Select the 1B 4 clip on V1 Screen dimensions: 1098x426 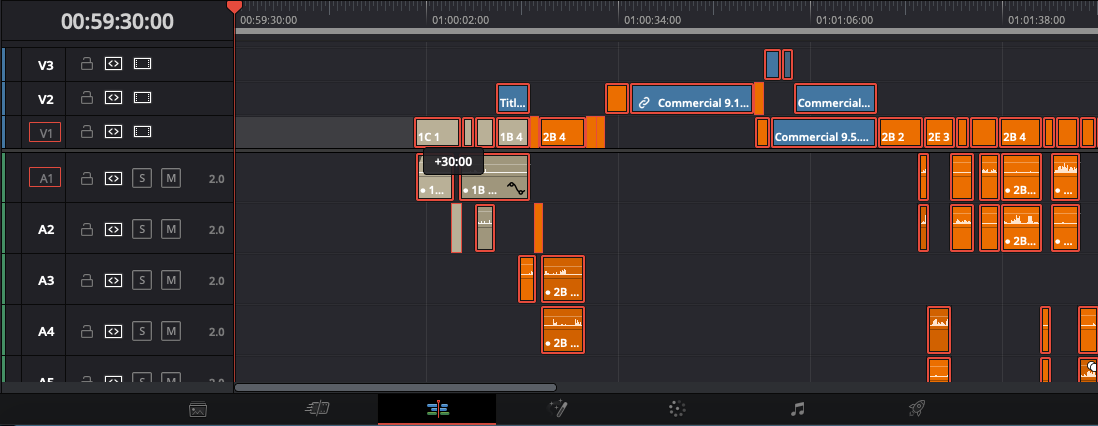(x=513, y=132)
